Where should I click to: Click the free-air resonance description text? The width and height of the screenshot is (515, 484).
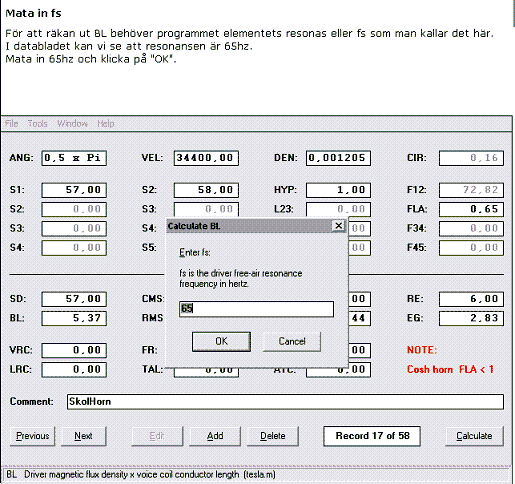click(241, 279)
